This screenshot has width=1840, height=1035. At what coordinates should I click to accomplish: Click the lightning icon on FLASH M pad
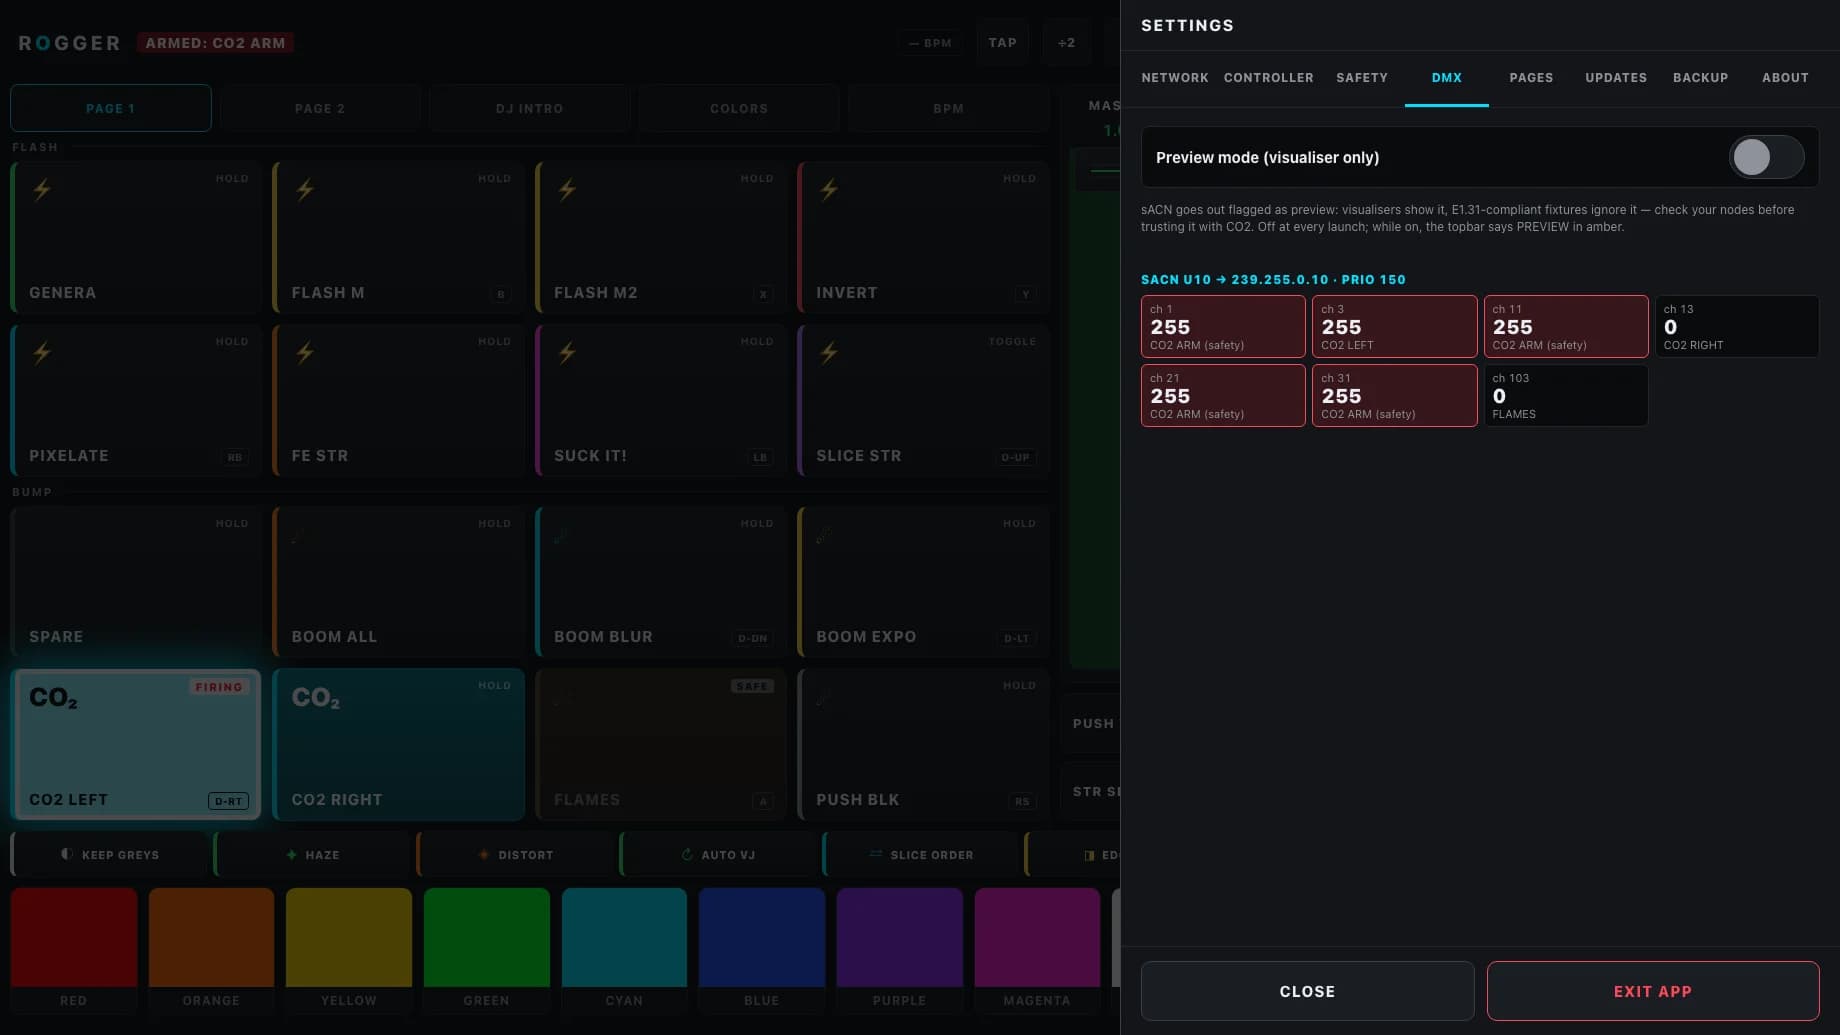pyautogui.click(x=305, y=189)
